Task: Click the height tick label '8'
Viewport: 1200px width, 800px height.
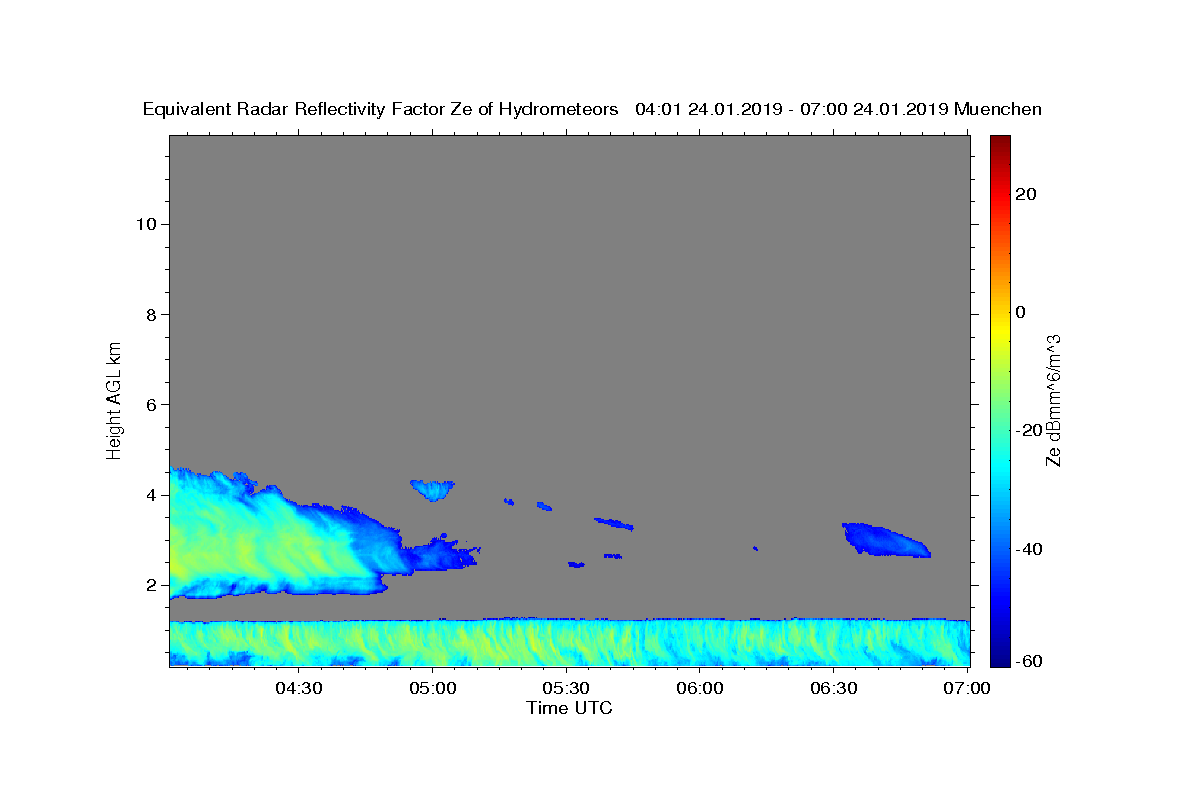Action: [150, 314]
